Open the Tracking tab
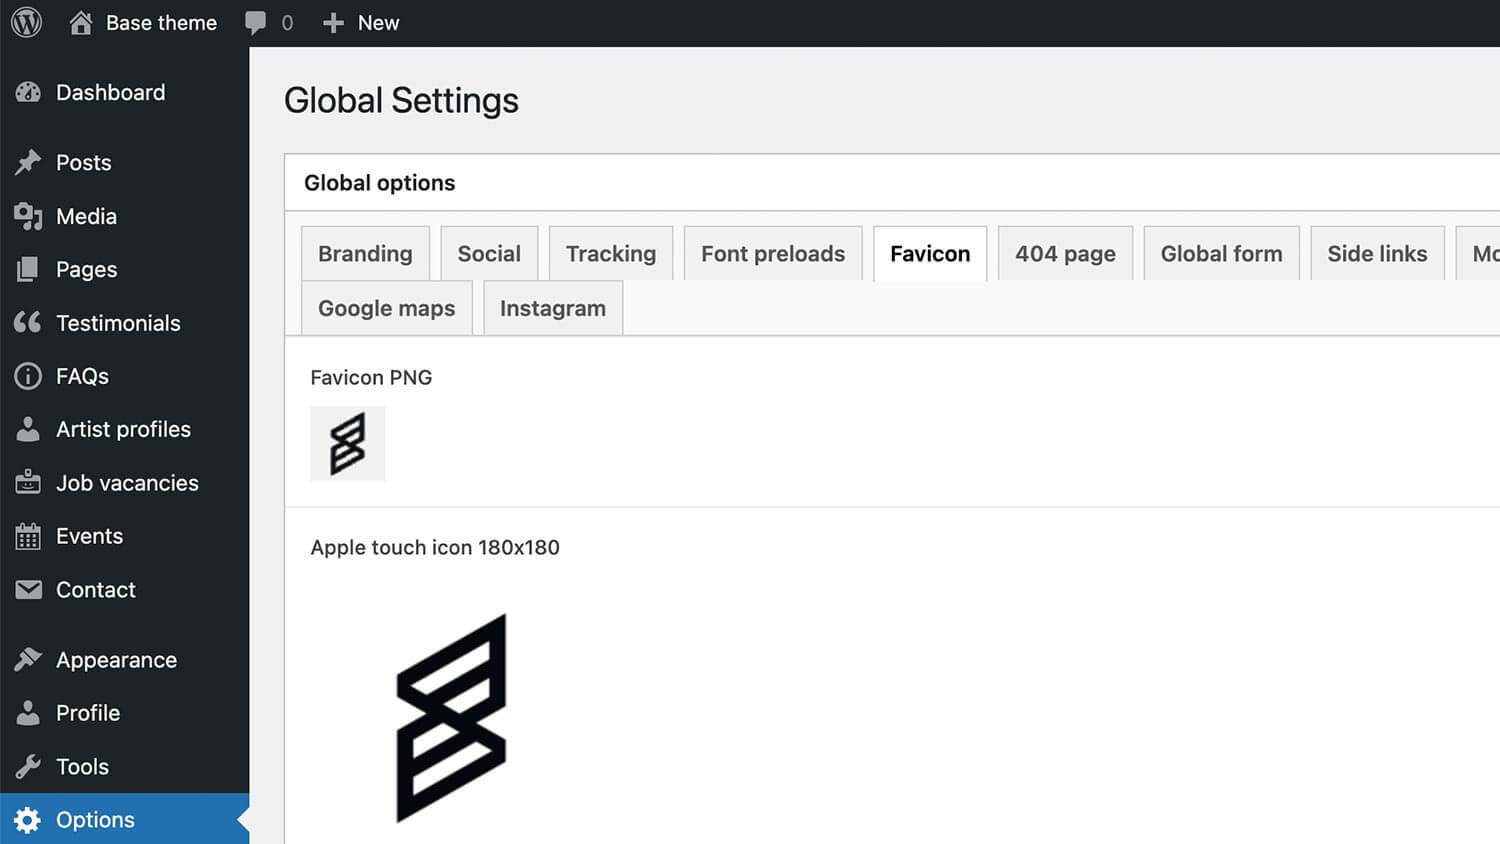Image resolution: width=1500 pixels, height=844 pixels. (x=611, y=254)
